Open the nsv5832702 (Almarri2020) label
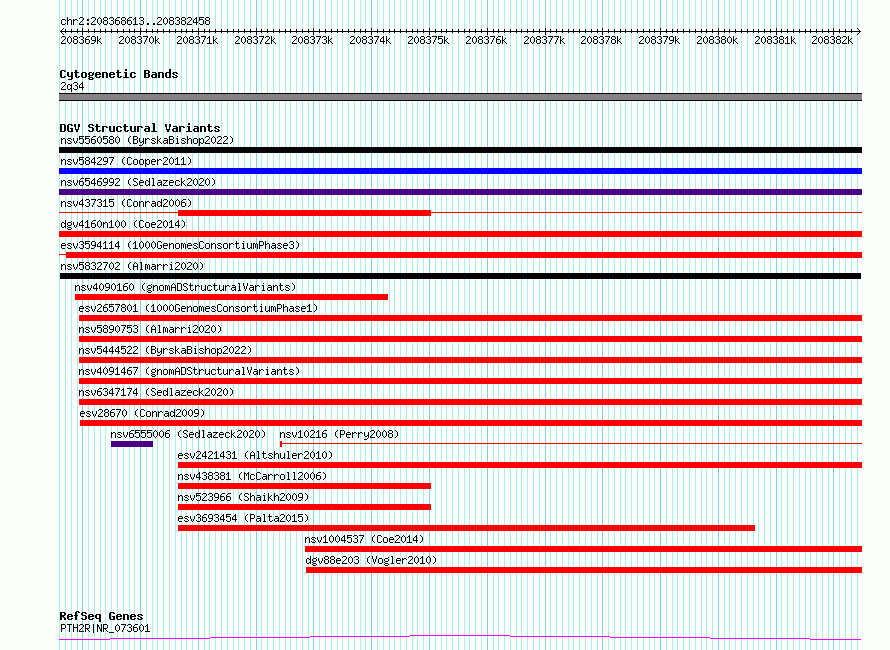Image resolution: width=890 pixels, height=650 pixels. [x=132, y=266]
